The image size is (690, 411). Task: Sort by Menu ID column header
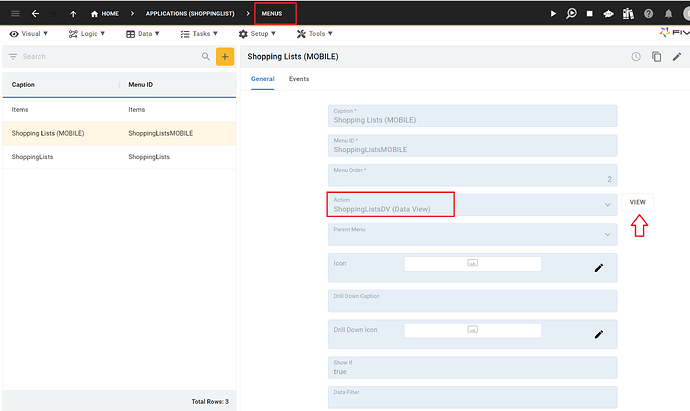(x=140, y=84)
